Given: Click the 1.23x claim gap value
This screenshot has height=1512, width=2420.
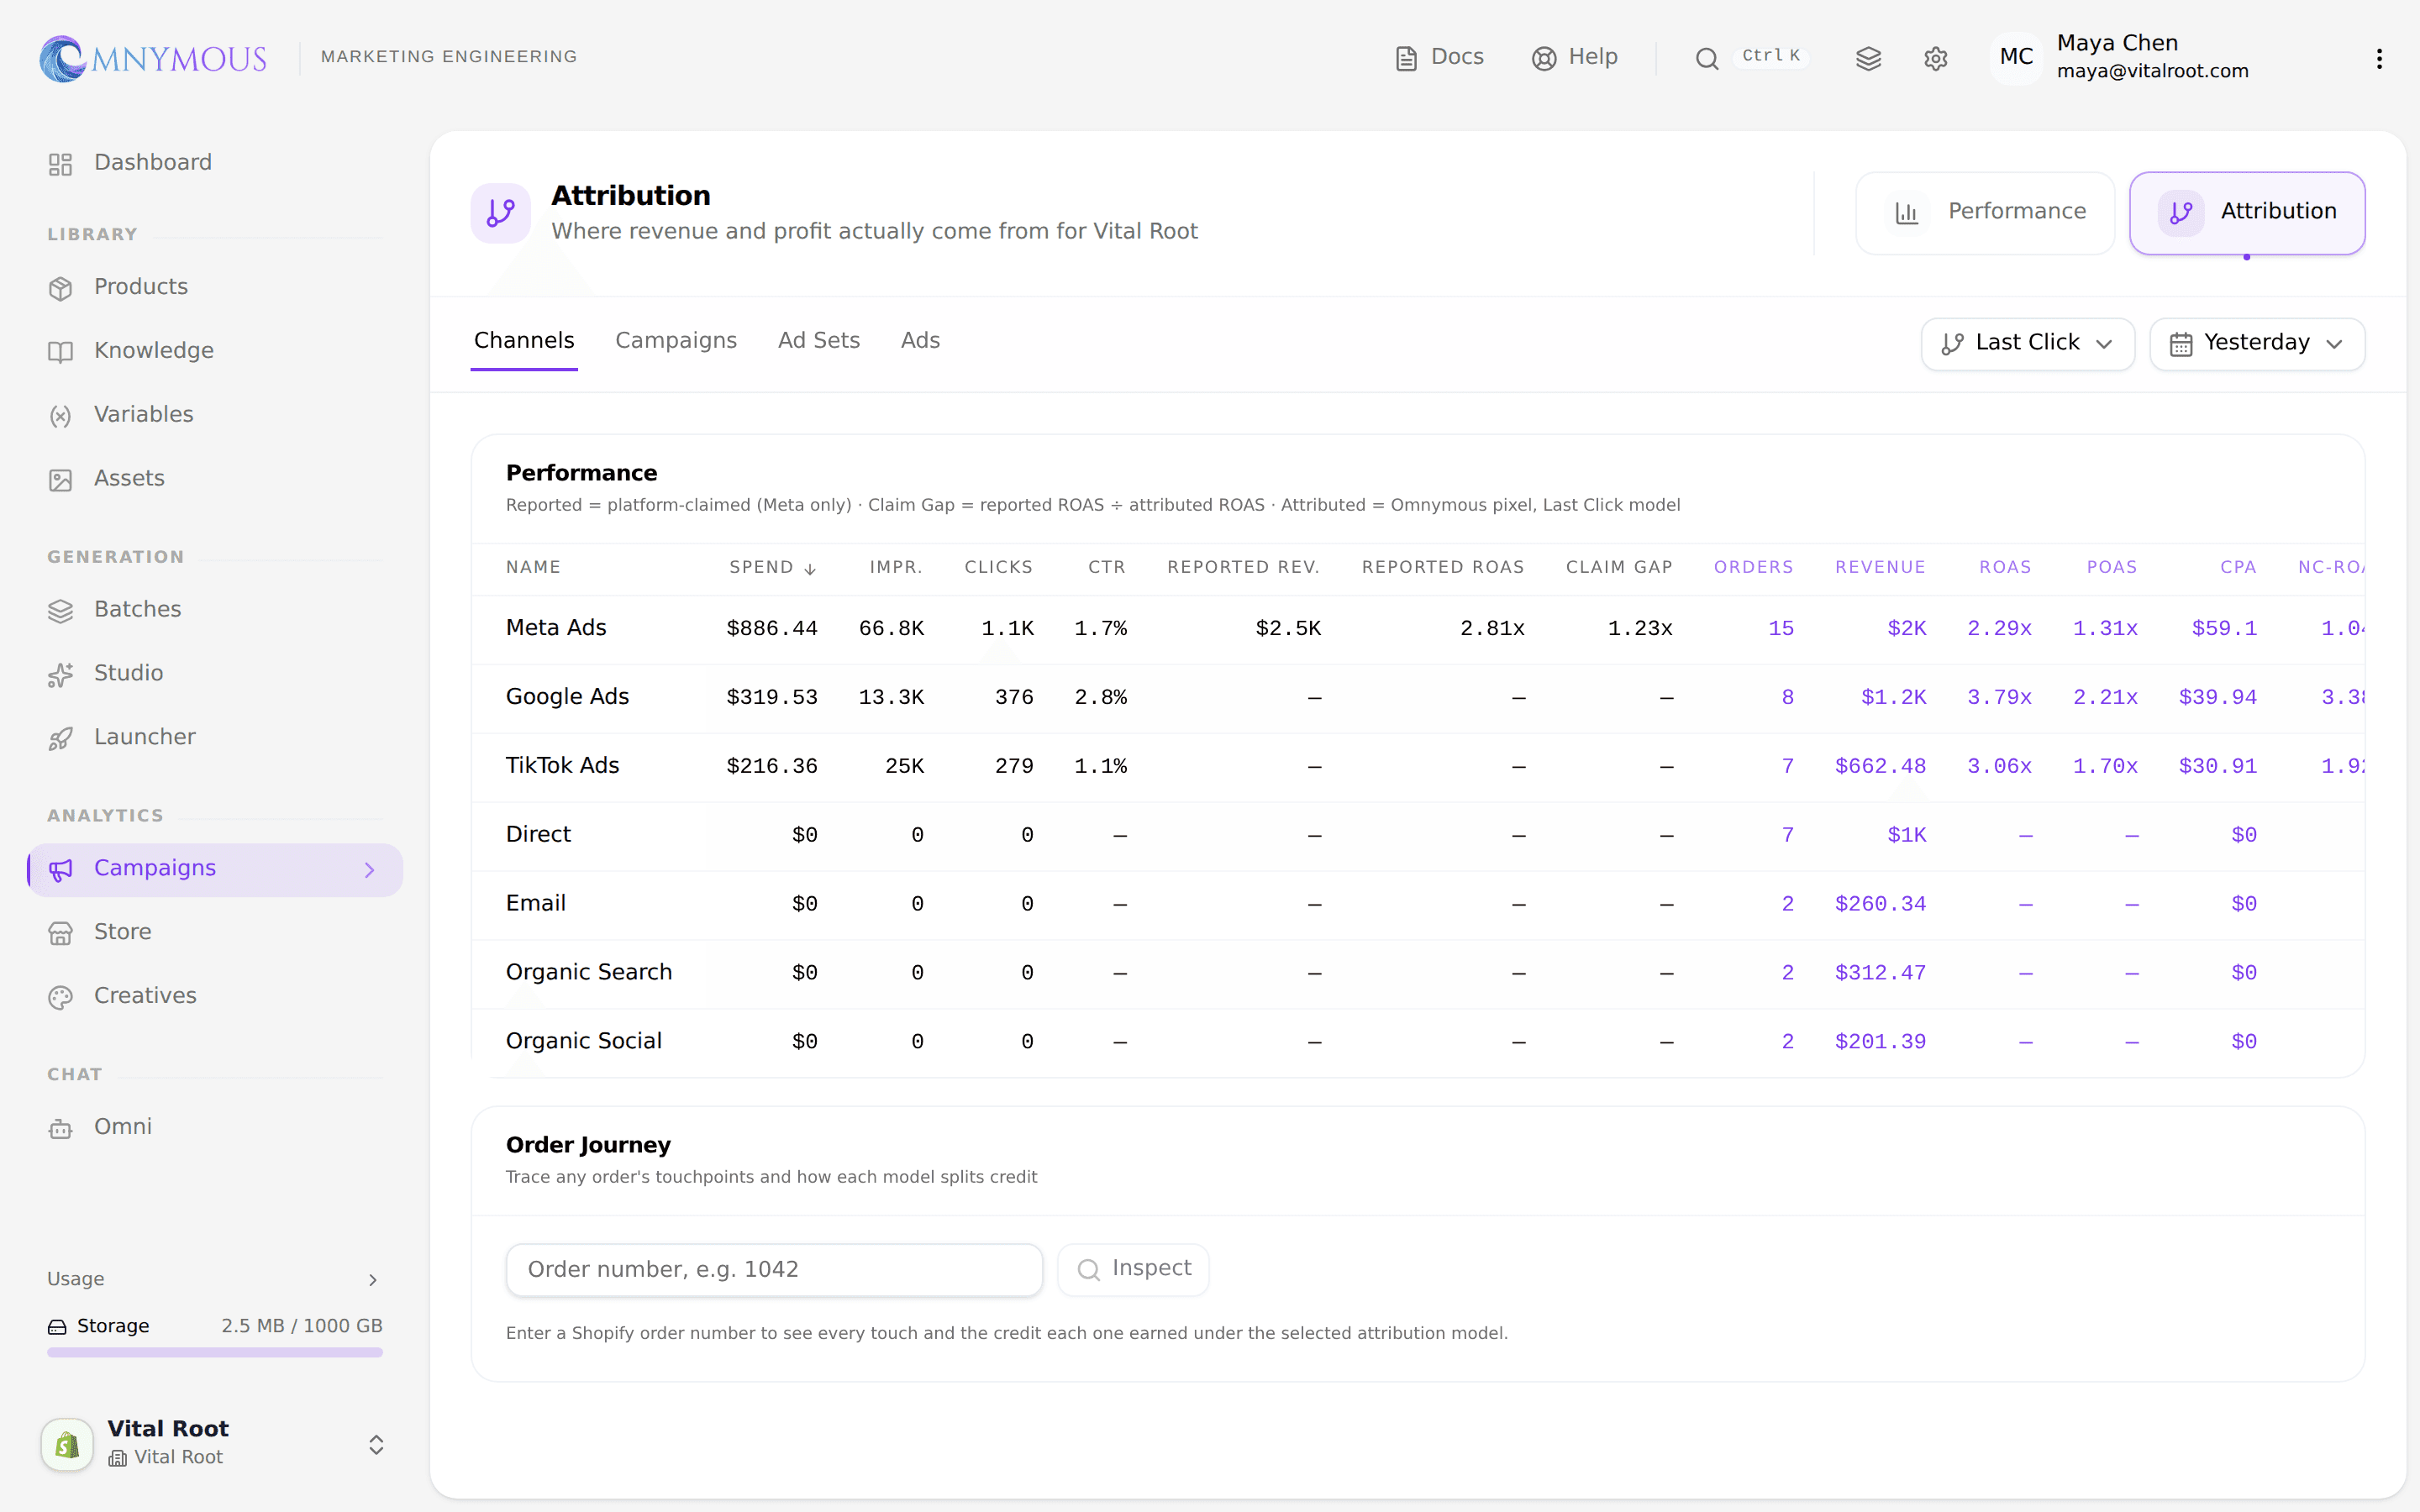Looking at the screenshot, I should click(x=1640, y=628).
